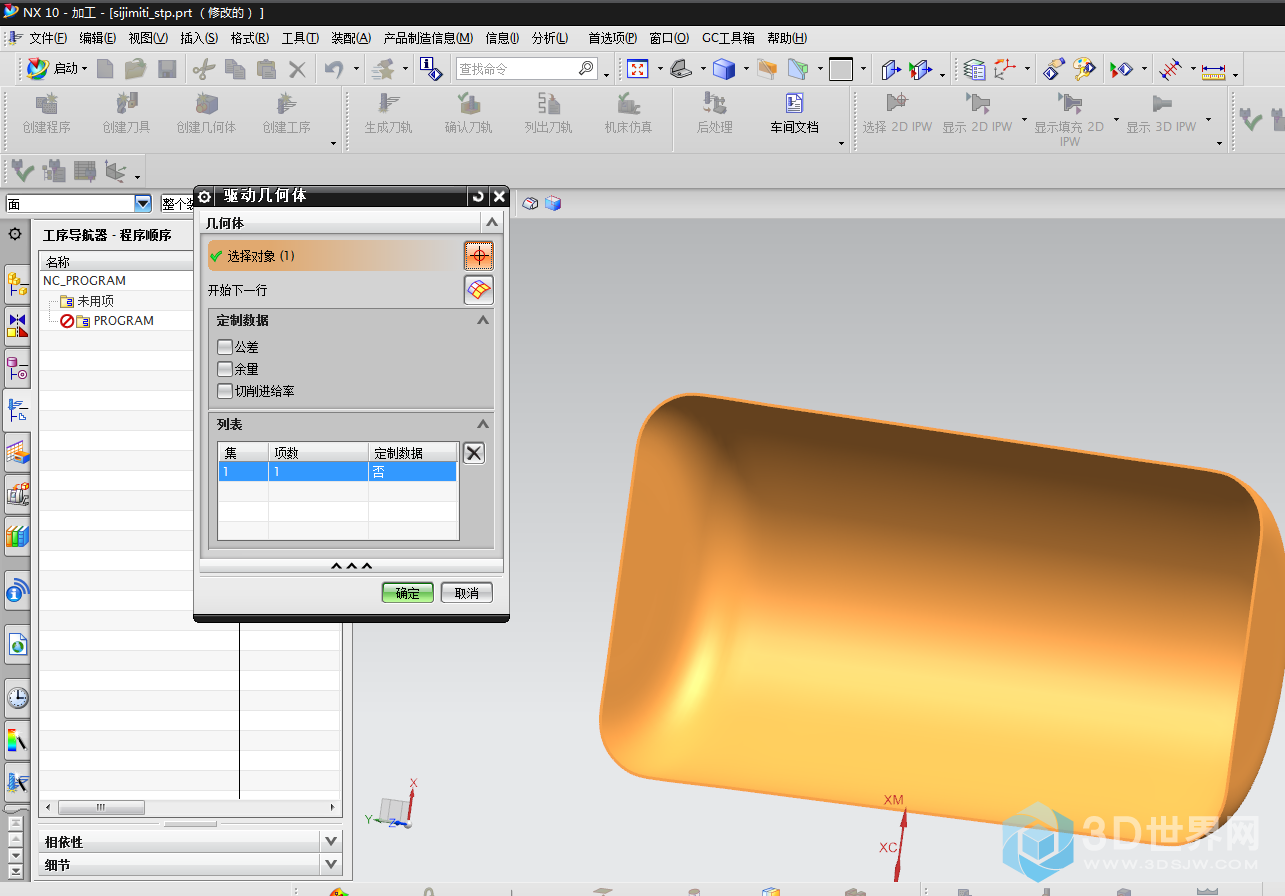Click the 名称 column header
Image resolution: width=1285 pixels, height=896 pixels.
(116, 262)
